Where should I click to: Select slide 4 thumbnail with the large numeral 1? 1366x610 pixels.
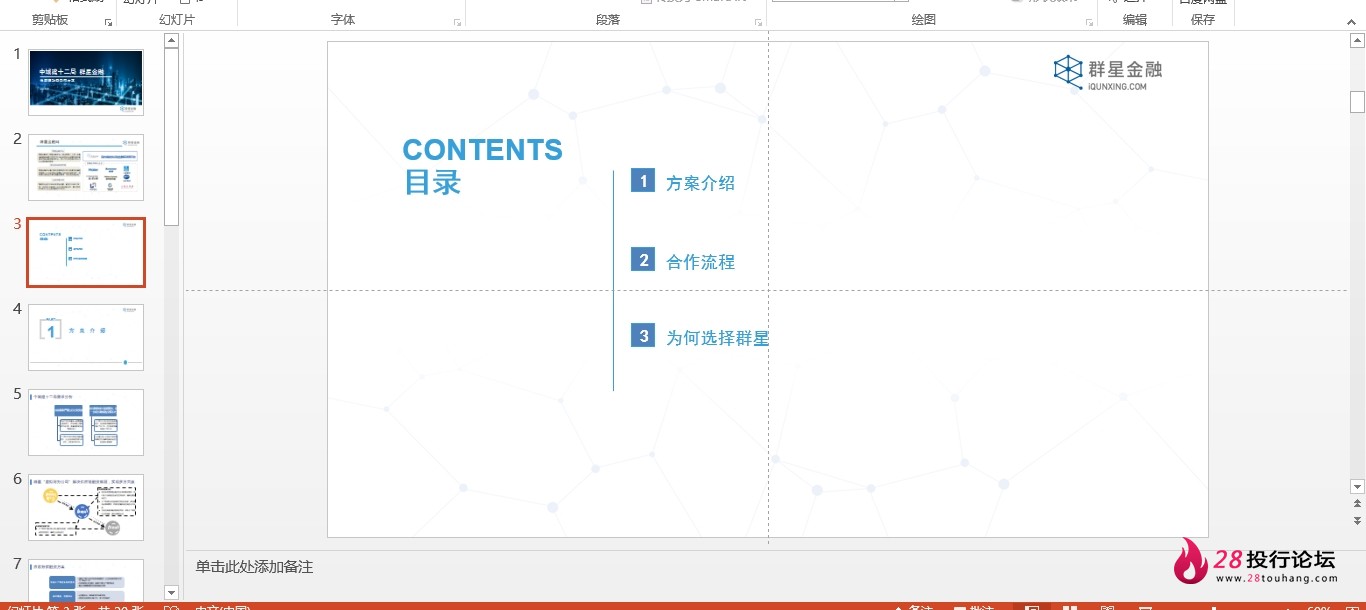86,338
